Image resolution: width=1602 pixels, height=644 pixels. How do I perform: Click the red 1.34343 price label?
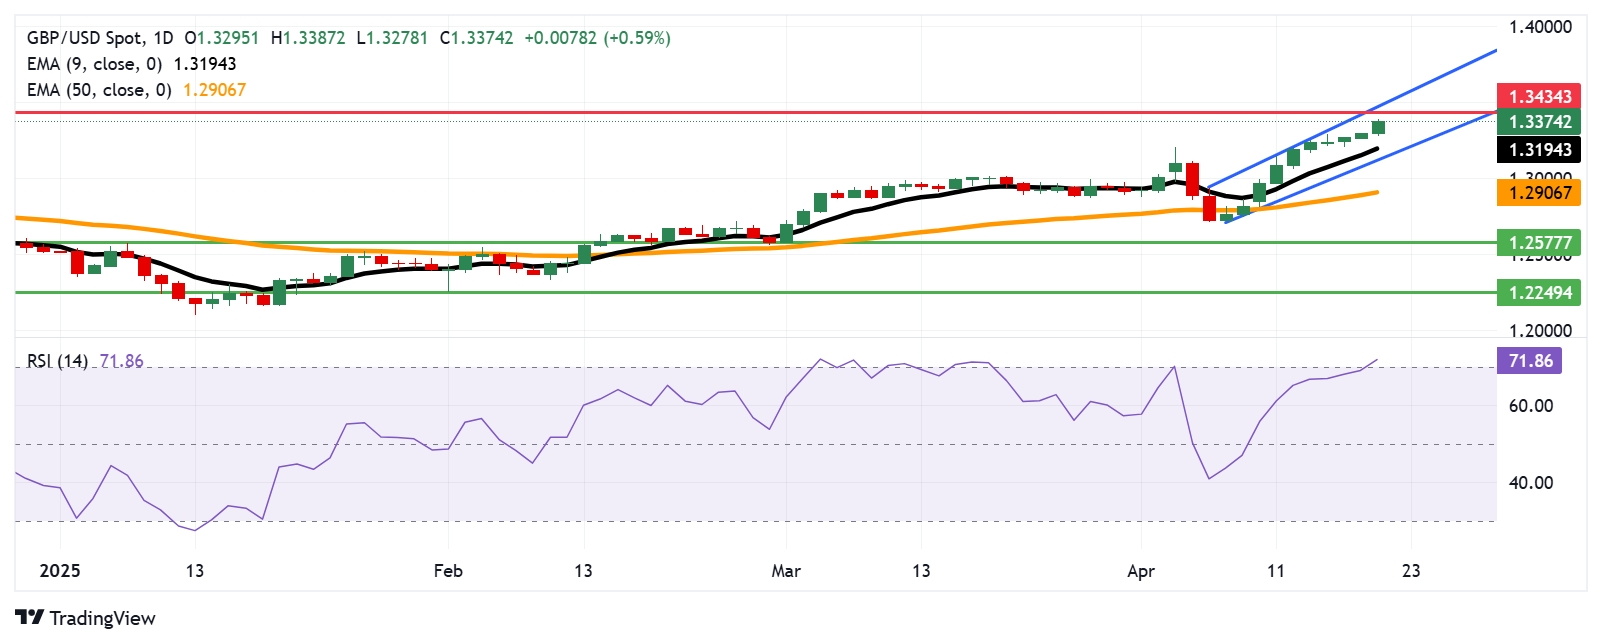pos(1539,97)
